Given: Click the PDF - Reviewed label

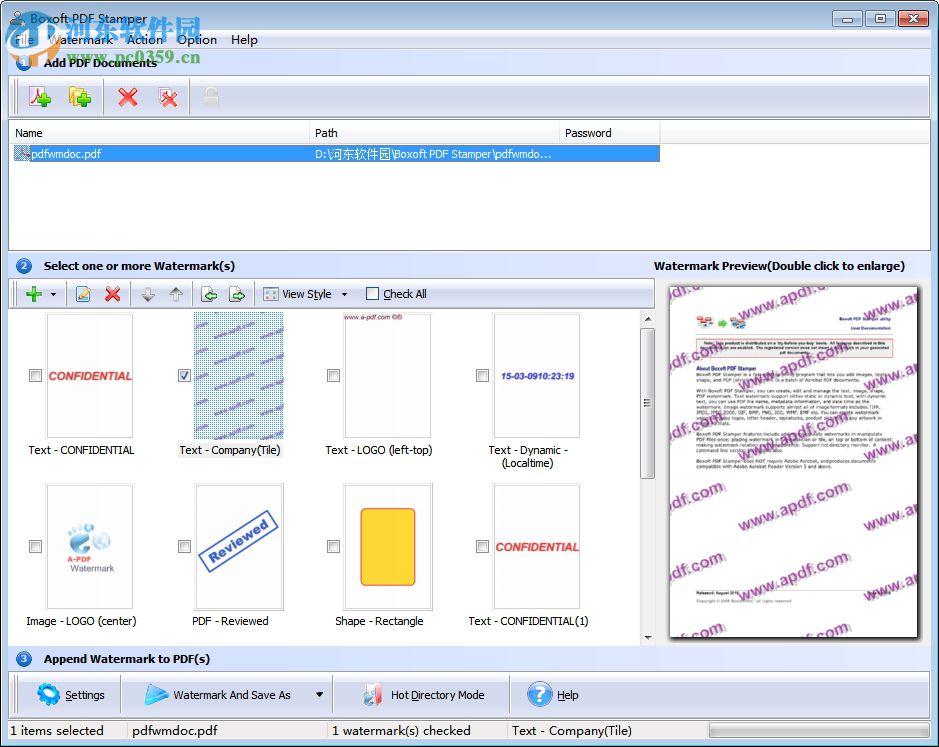Looking at the screenshot, I should pyautogui.click(x=230, y=621).
